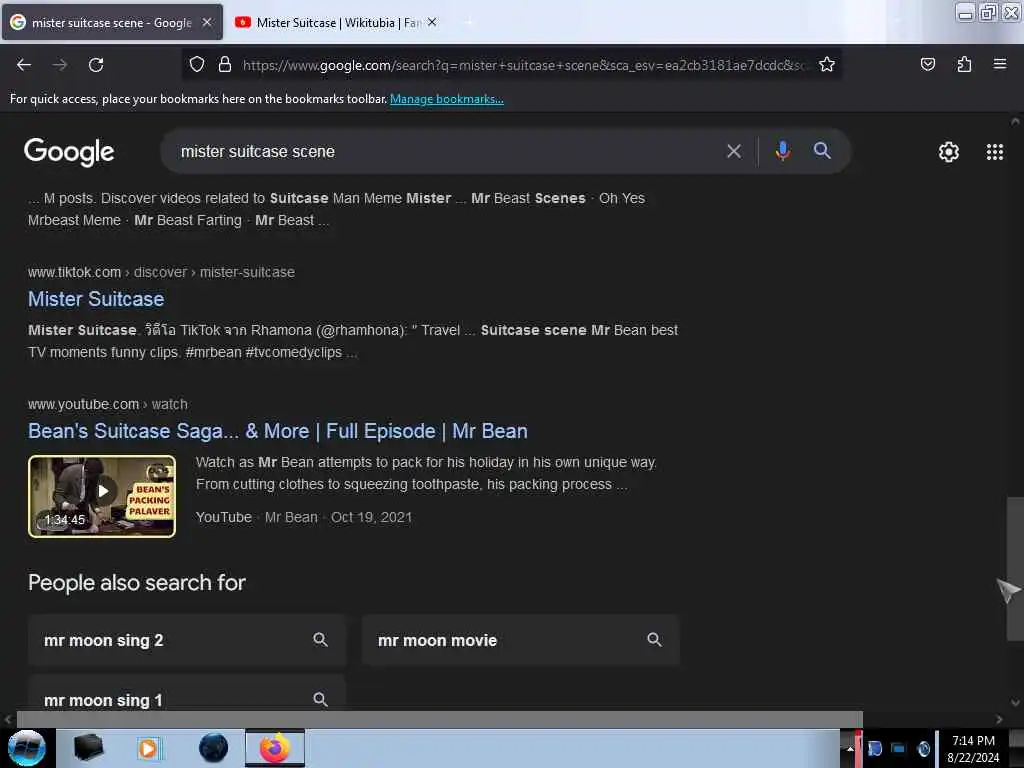
Task: Open the black box taskbar icon
Action: pyautogui.click(x=88, y=748)
